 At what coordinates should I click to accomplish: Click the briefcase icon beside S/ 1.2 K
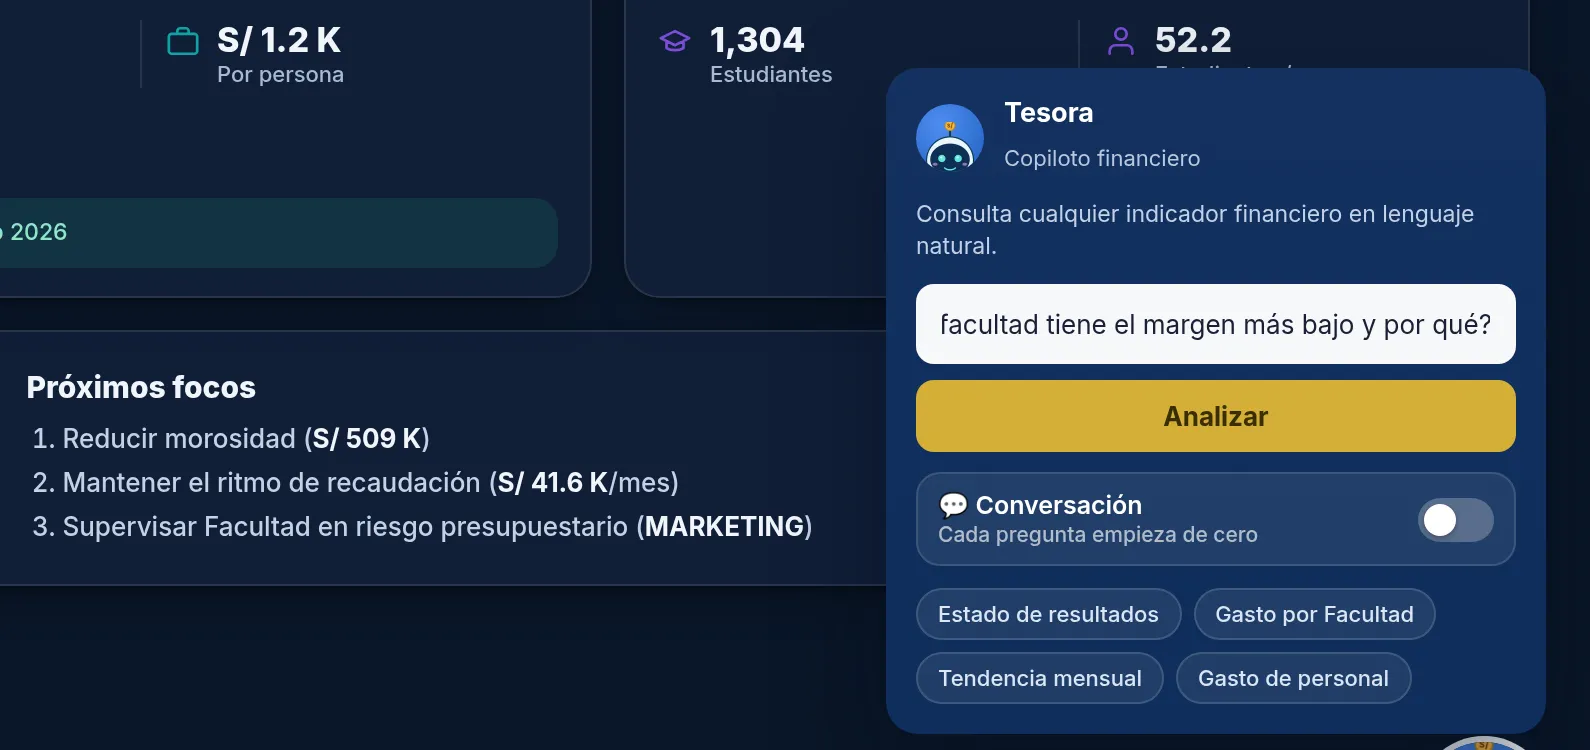click(183, 42)
